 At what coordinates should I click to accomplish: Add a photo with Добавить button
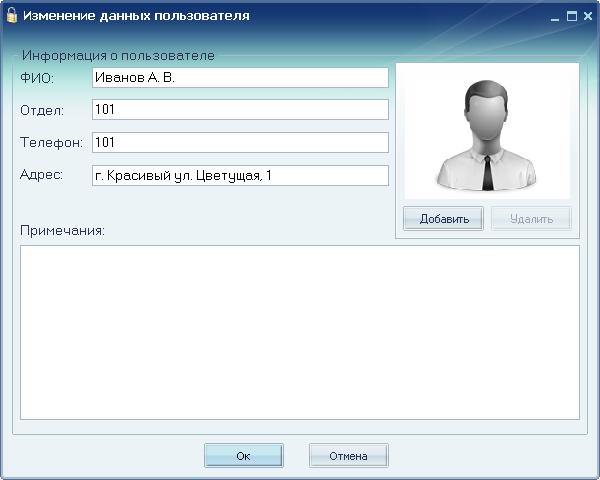point(443,219)
